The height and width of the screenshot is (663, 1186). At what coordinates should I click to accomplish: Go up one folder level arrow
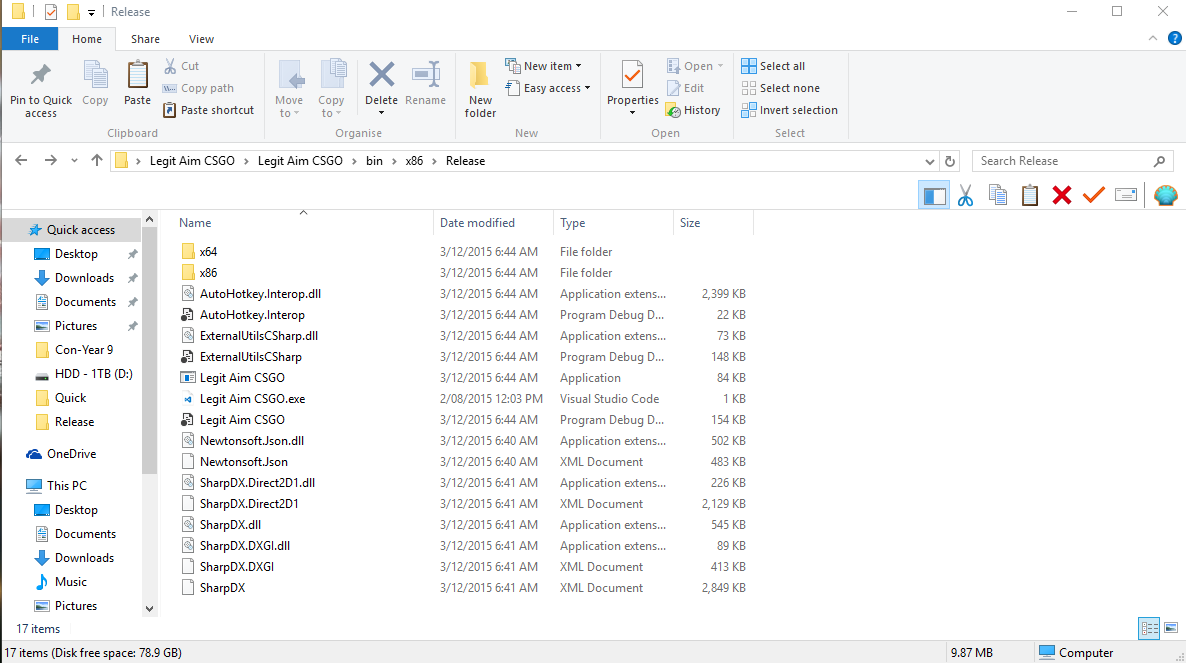tap(97, 160)
